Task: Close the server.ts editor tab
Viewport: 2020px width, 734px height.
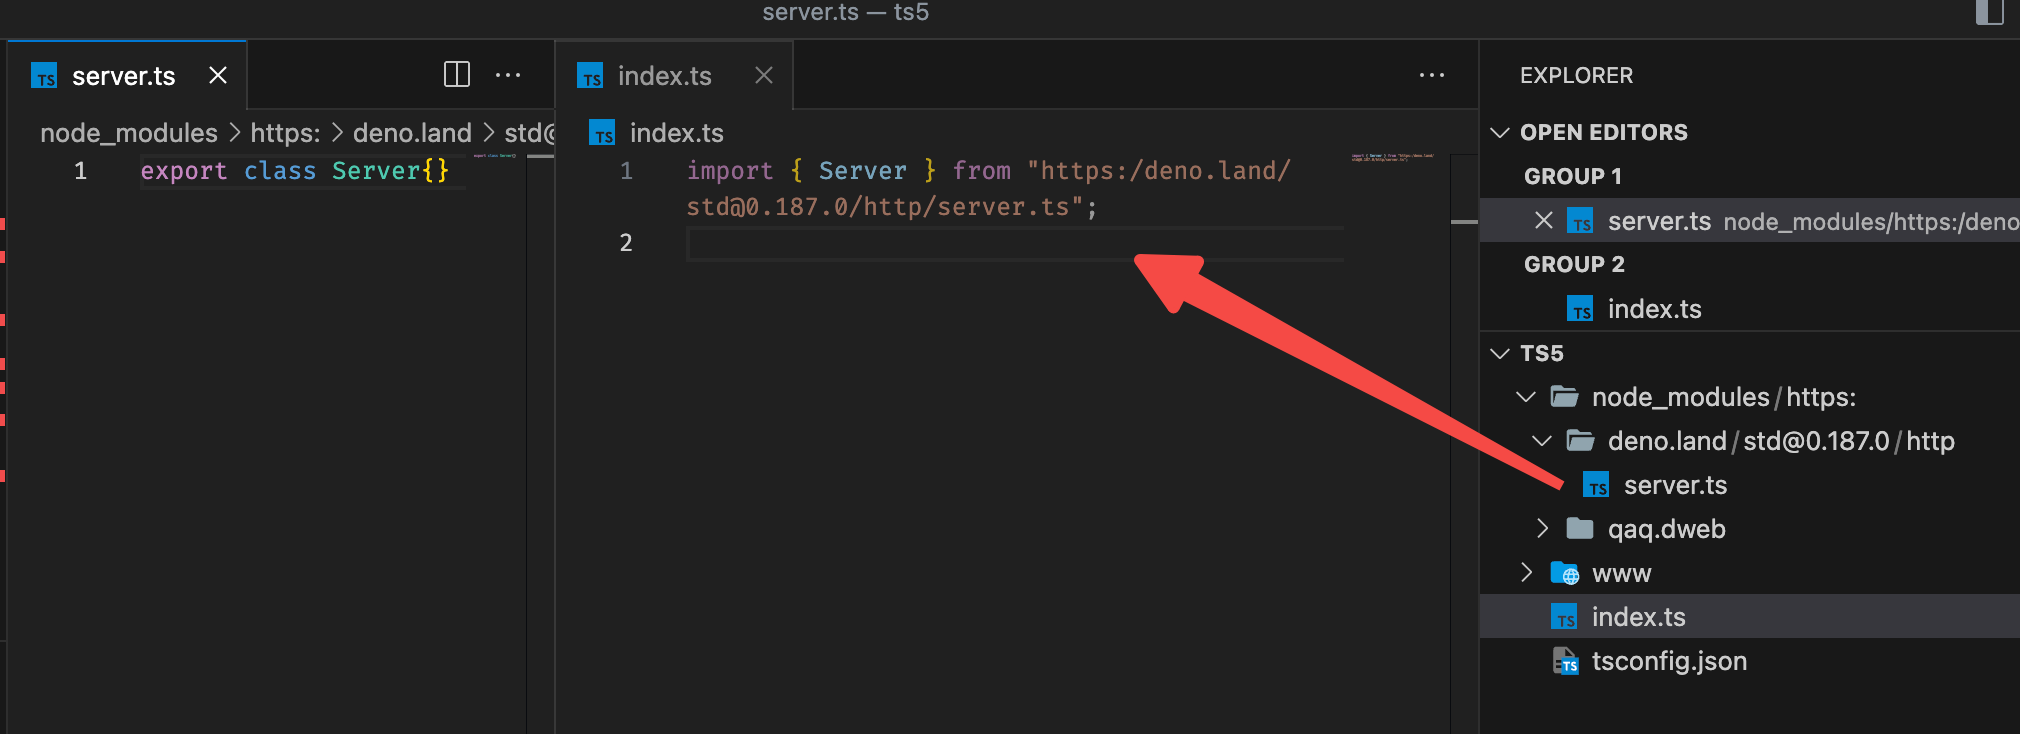Action: 218,75
